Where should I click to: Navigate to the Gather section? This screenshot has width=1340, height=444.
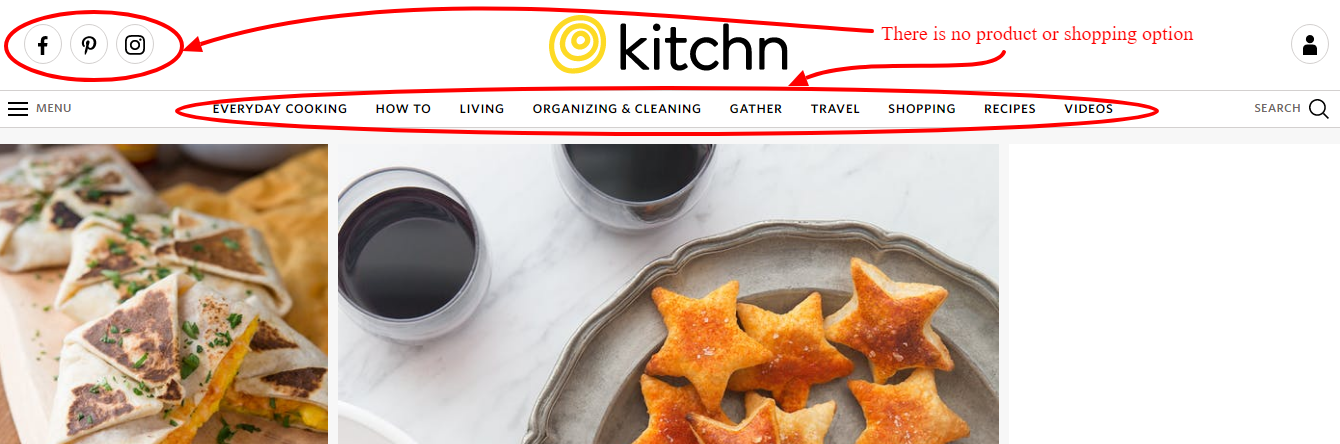pos(756,109)
